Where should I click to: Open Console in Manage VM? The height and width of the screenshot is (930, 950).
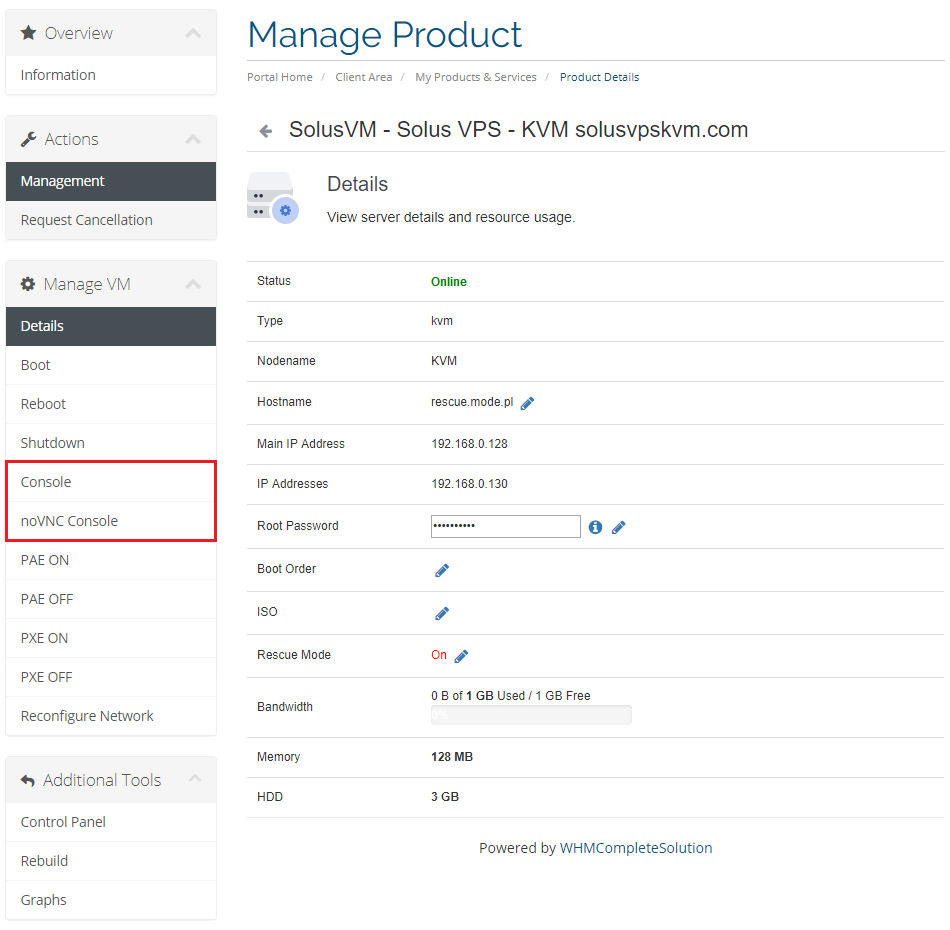111,482
